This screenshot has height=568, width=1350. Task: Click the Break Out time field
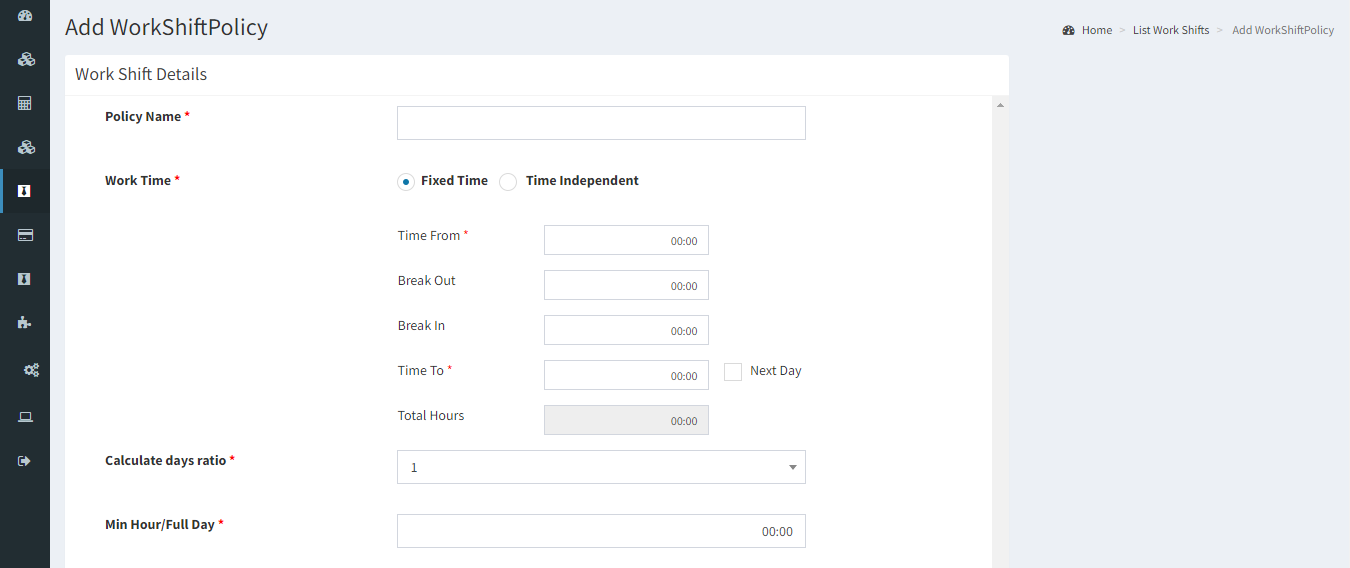coord(626,285)
